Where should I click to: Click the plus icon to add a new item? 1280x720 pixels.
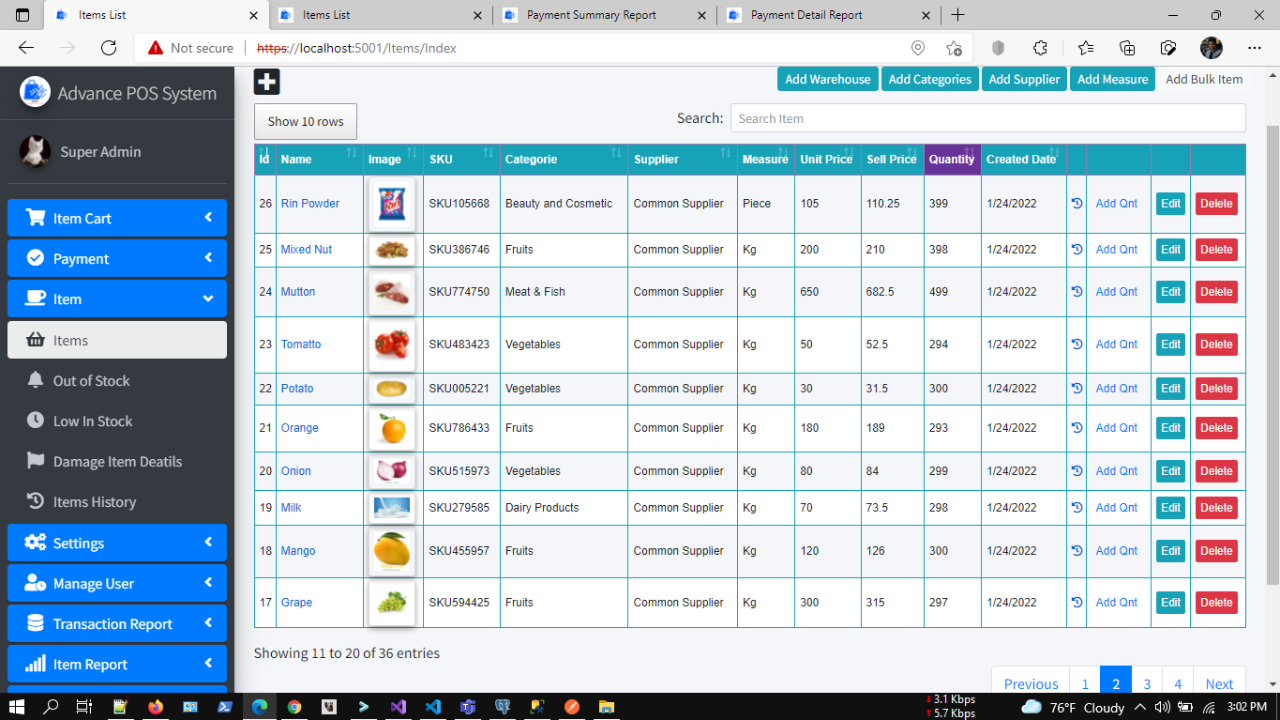[x=266, y=82]
